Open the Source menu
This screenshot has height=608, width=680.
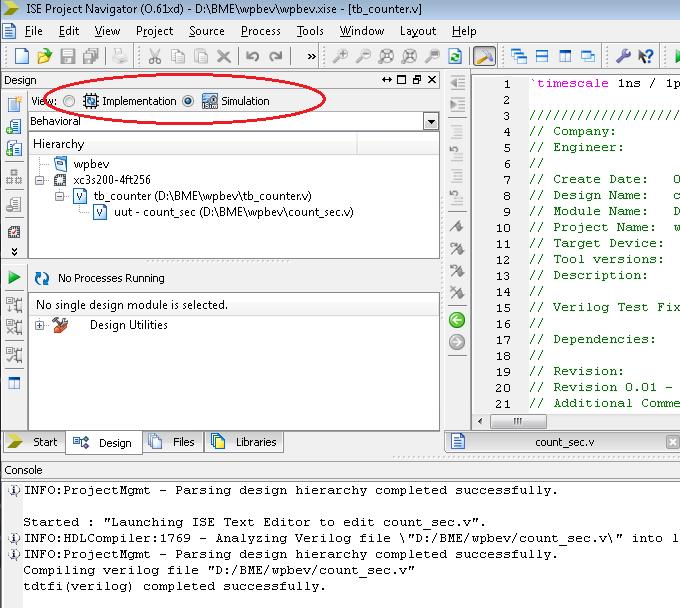(207, 31)
